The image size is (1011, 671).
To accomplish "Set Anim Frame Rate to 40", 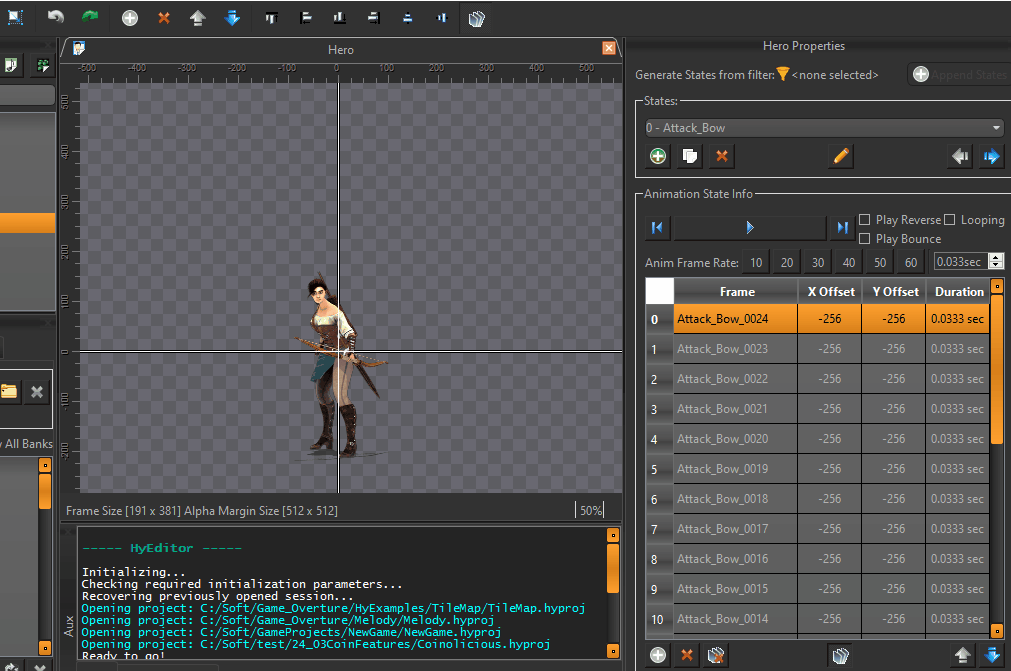I will (848, 261).
